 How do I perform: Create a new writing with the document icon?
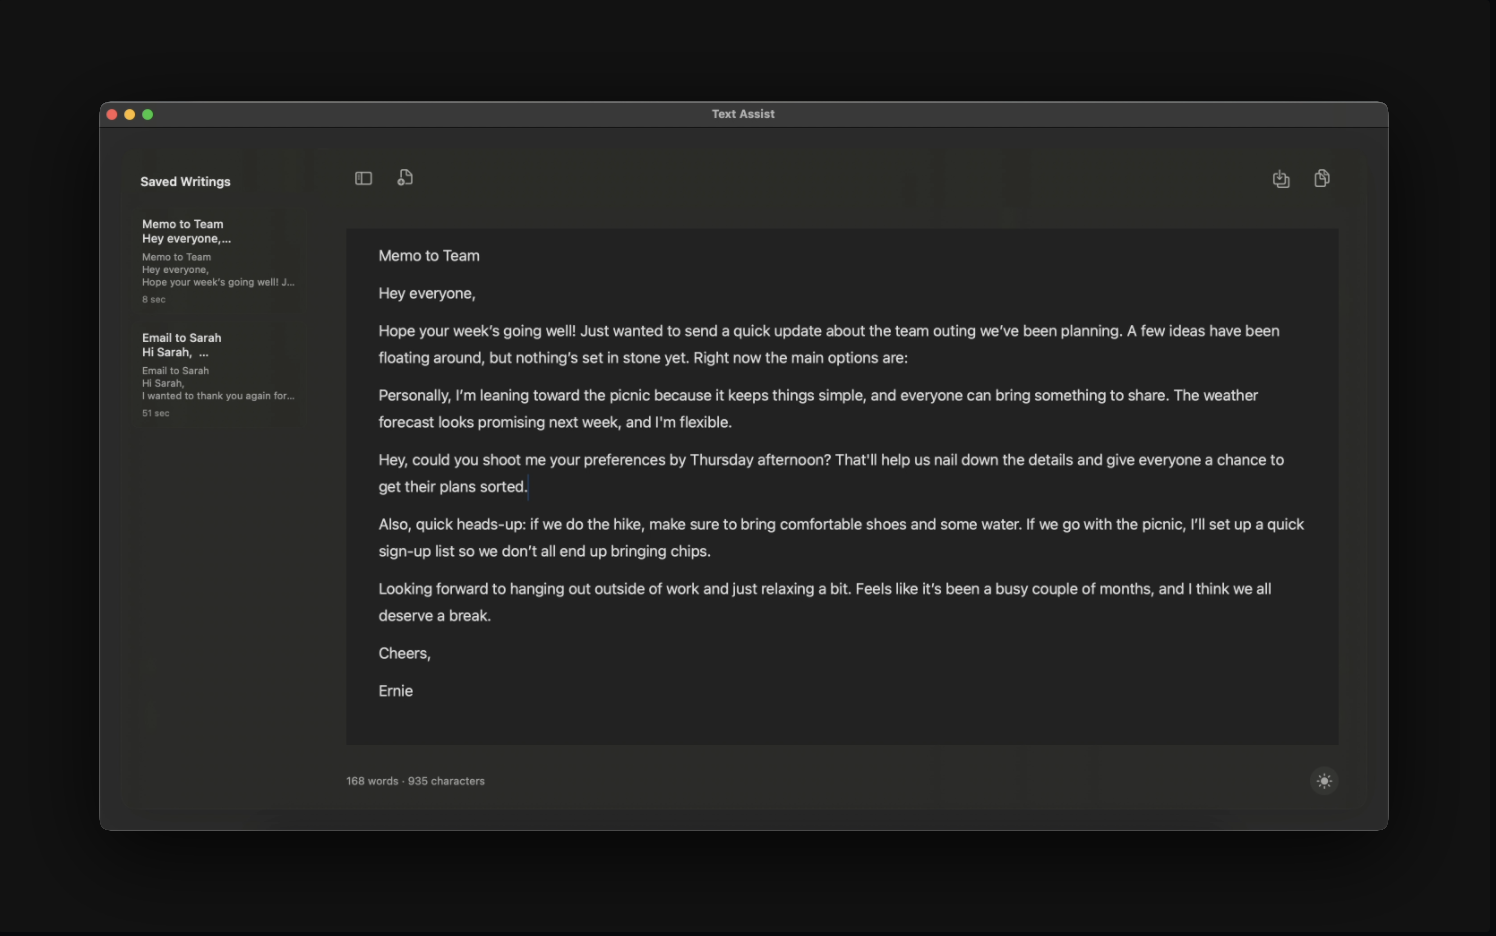(x=405, y=178)
